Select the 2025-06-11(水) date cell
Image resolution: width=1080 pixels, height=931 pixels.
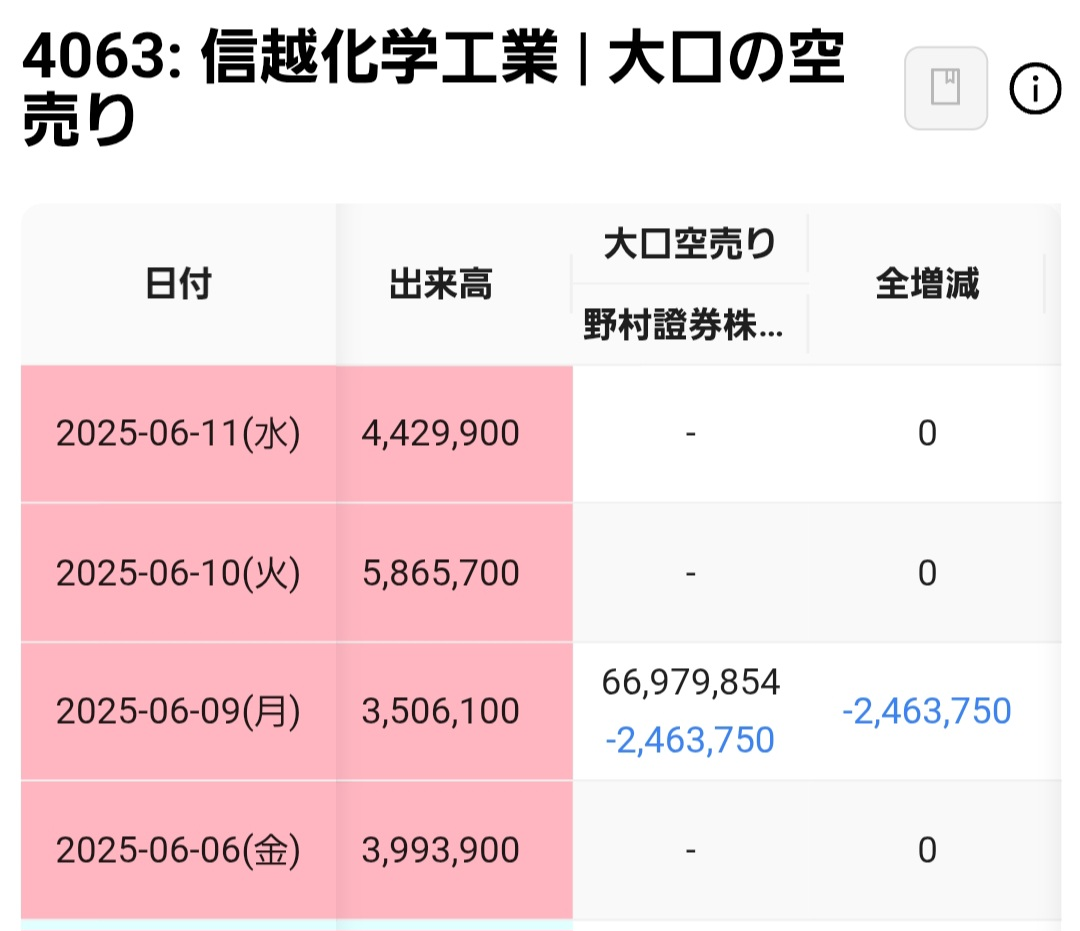point(180,433)
